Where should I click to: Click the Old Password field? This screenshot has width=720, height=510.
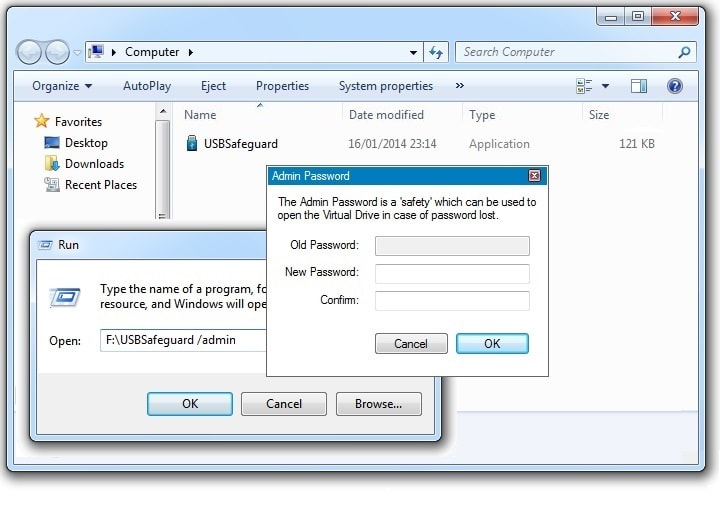click(x=452, y=246)
